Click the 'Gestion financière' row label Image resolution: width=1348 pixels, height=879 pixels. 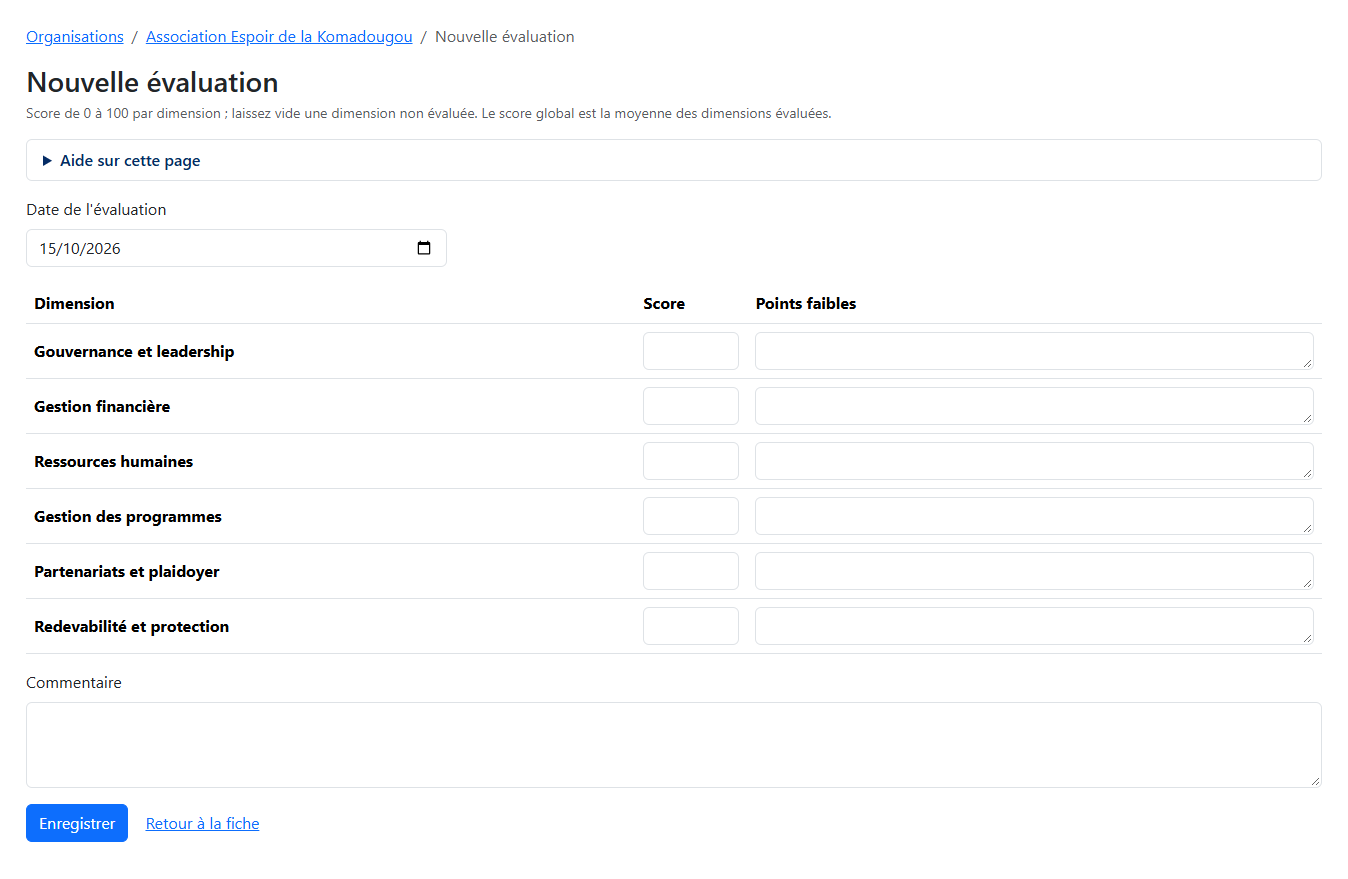tap(102, 407)
